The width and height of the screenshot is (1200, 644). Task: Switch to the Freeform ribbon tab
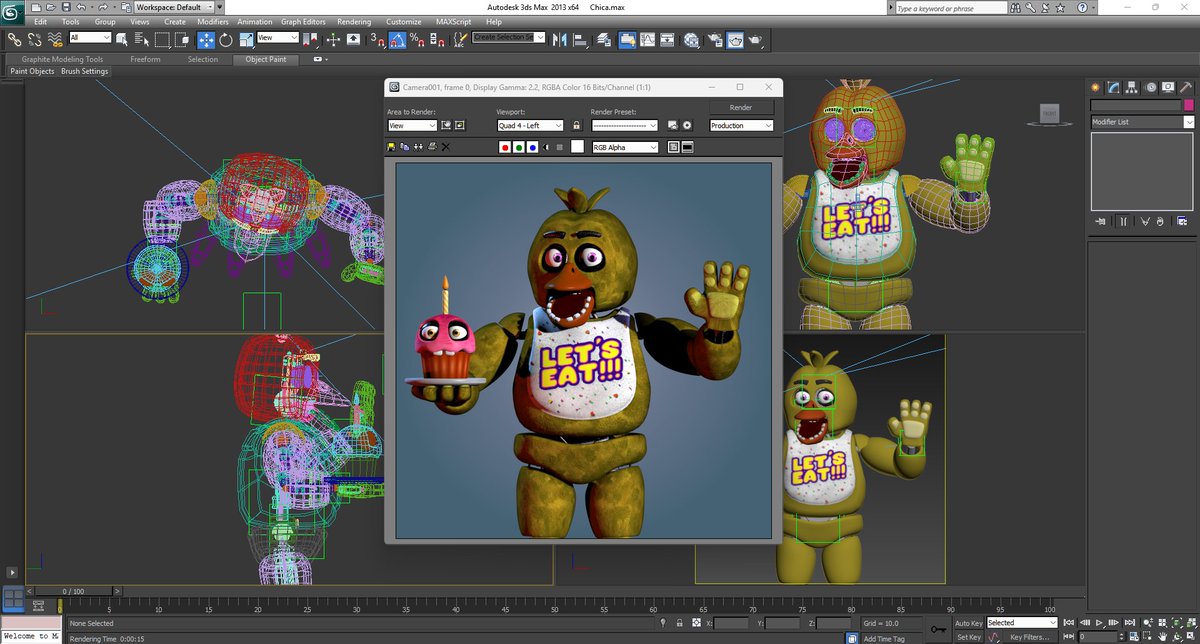[145, 59]
